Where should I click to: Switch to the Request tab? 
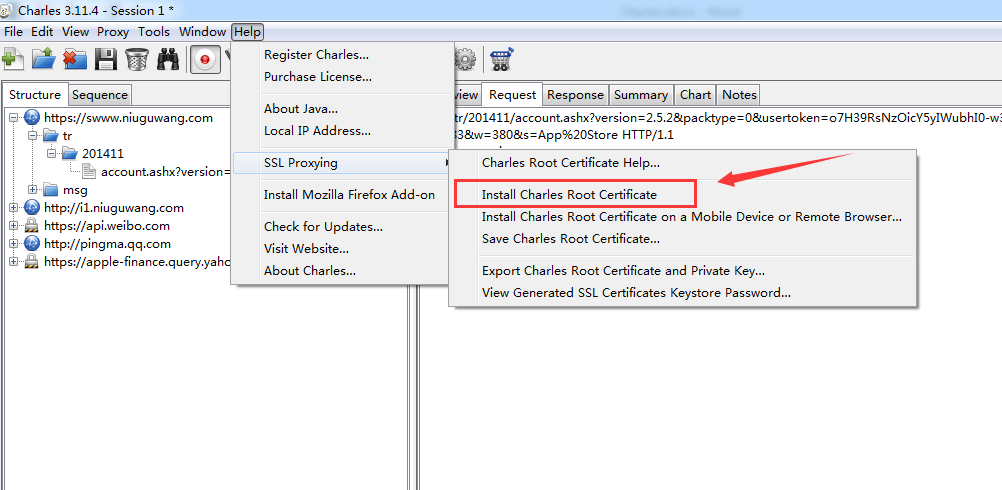pos(513,95)
